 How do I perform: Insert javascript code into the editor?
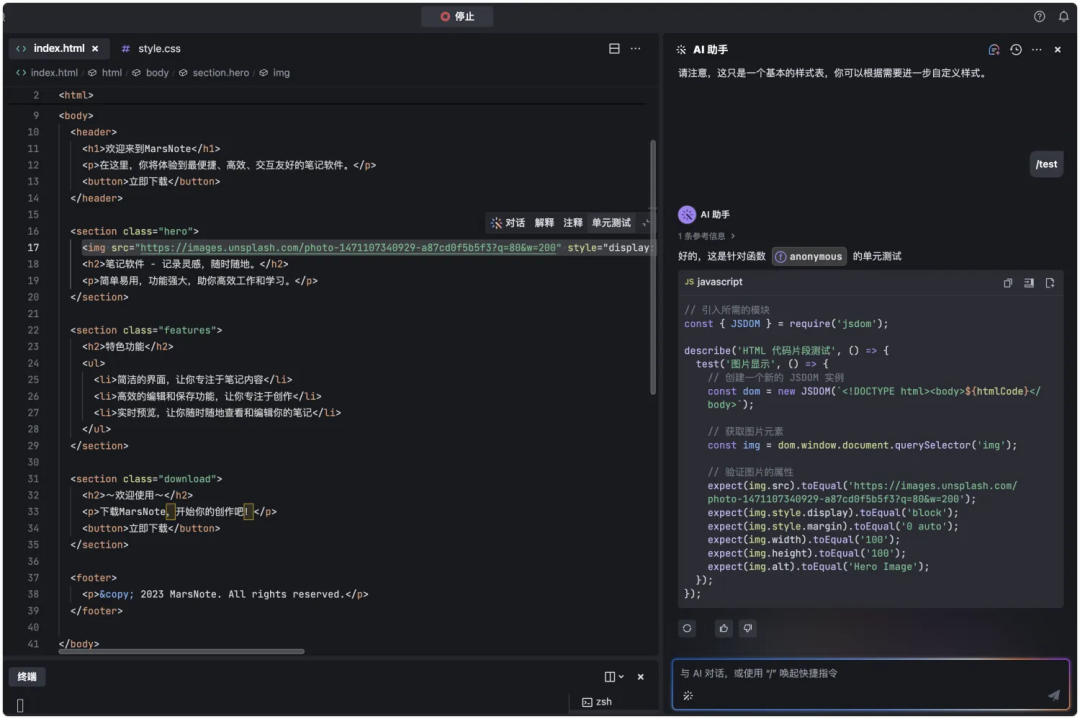click(x=1029, y=283)
